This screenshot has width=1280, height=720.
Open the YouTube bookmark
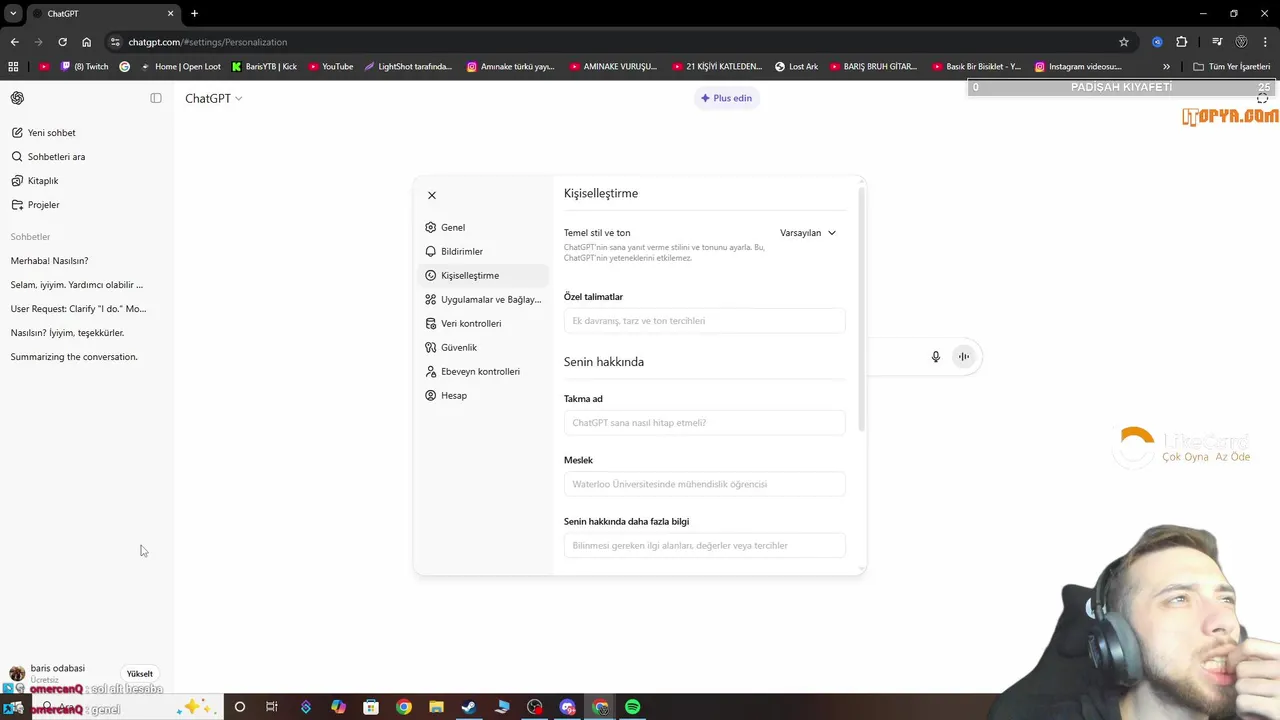(x=330, y=67)
